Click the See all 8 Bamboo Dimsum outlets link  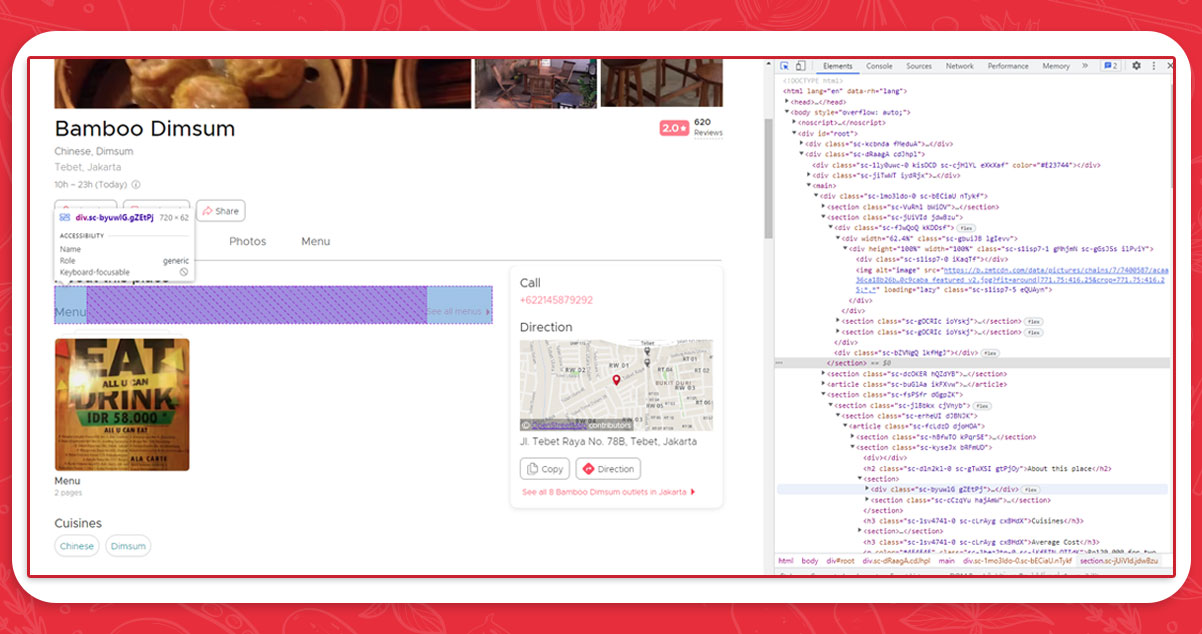(607, 492)
